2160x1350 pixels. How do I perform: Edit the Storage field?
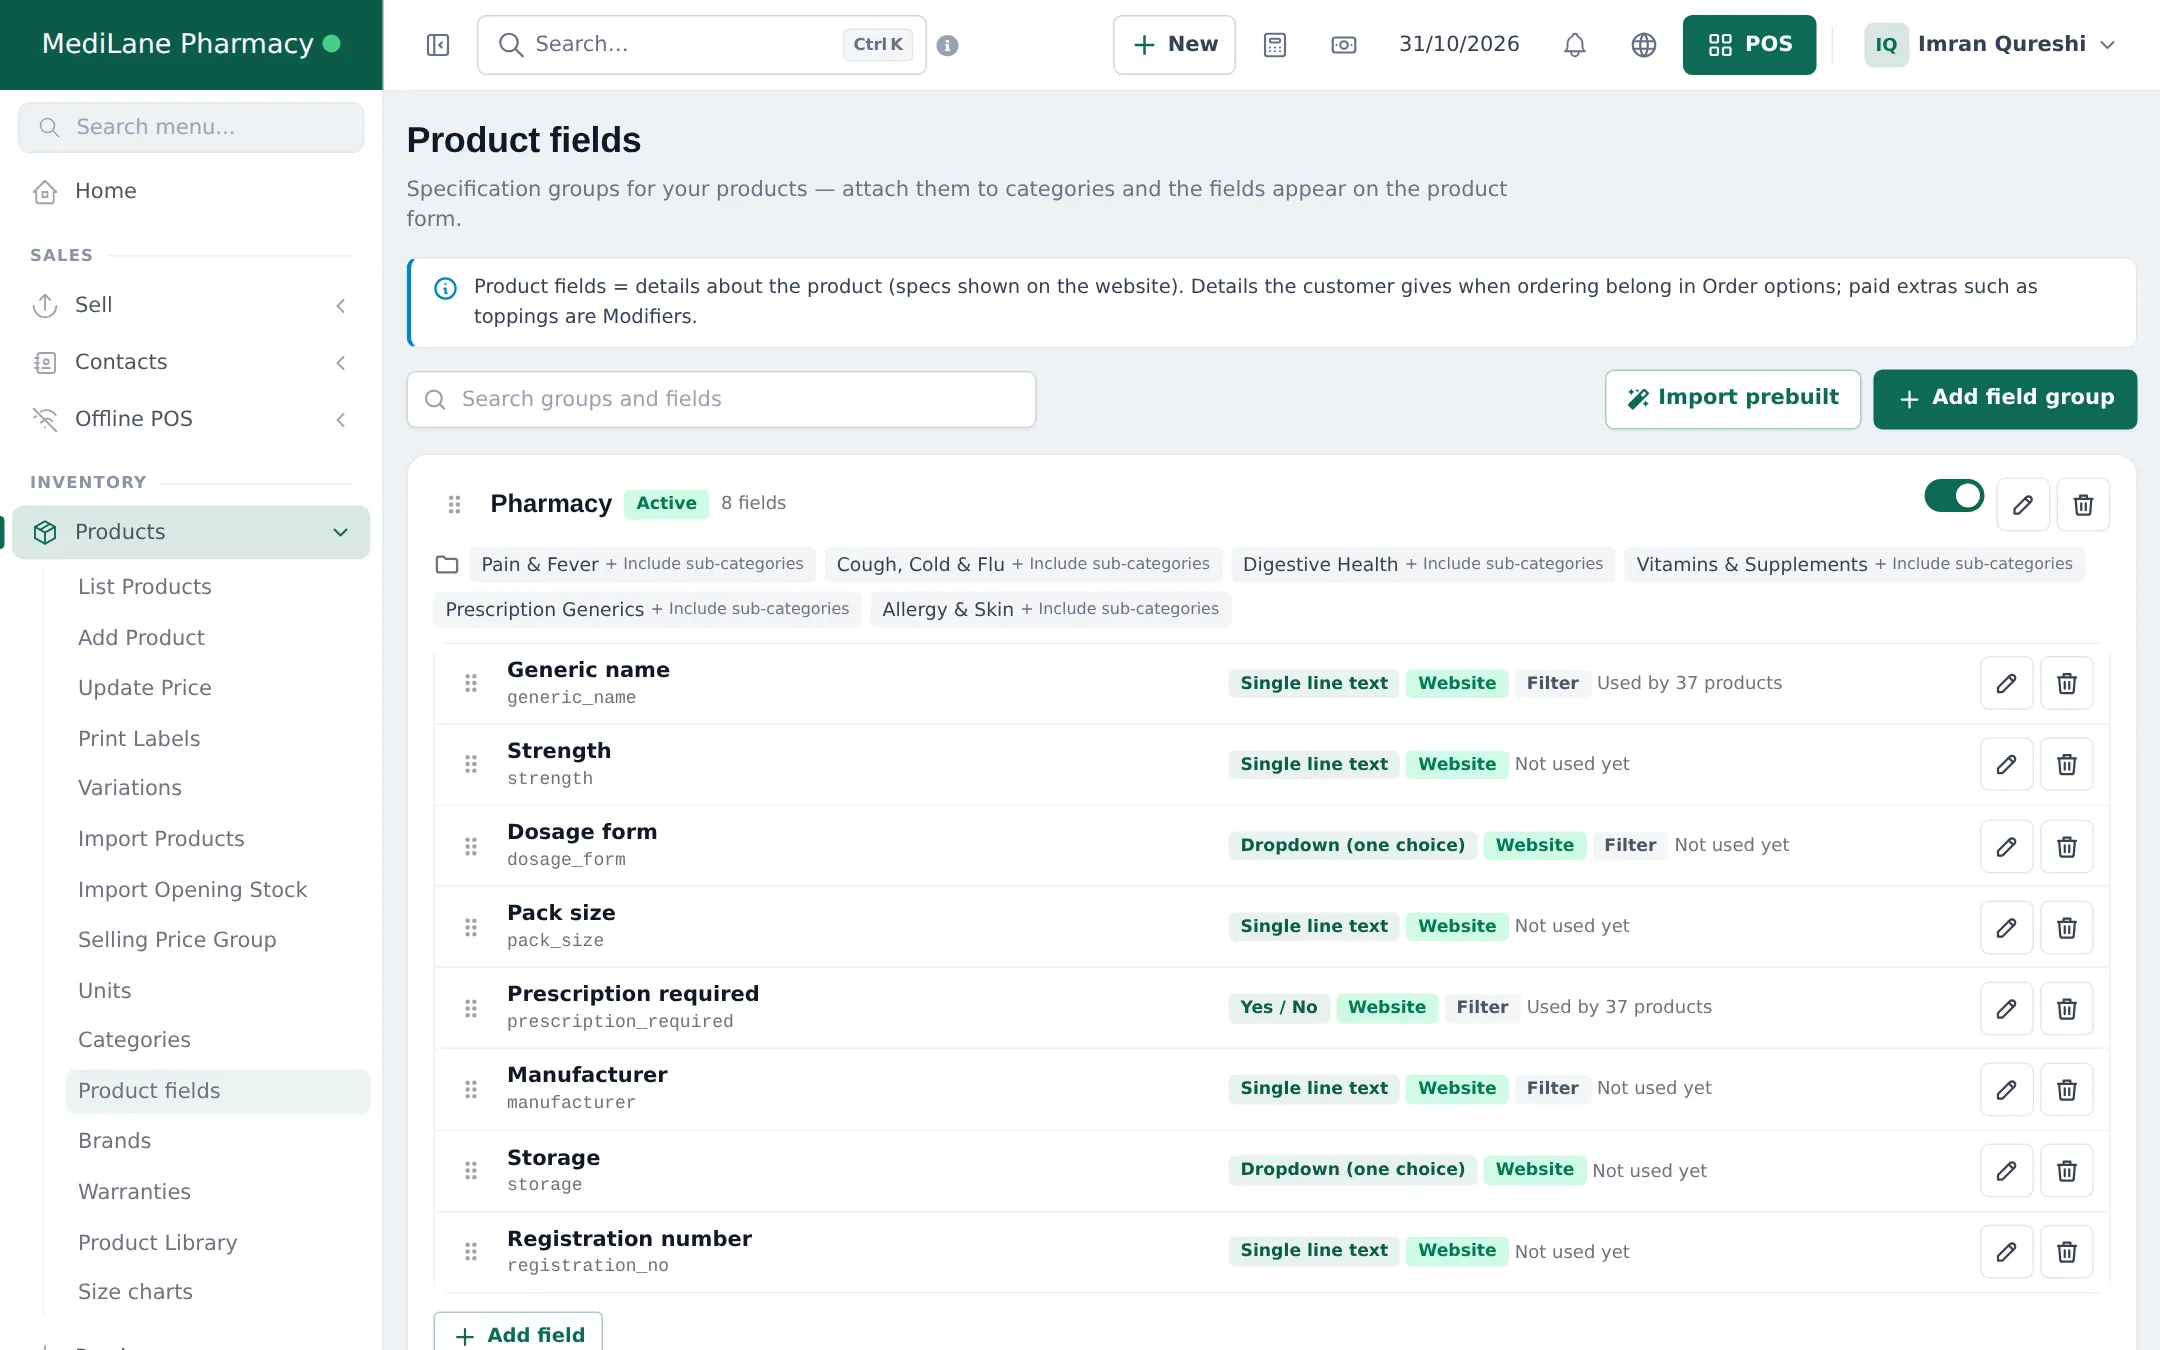tap(2006, 1170)
